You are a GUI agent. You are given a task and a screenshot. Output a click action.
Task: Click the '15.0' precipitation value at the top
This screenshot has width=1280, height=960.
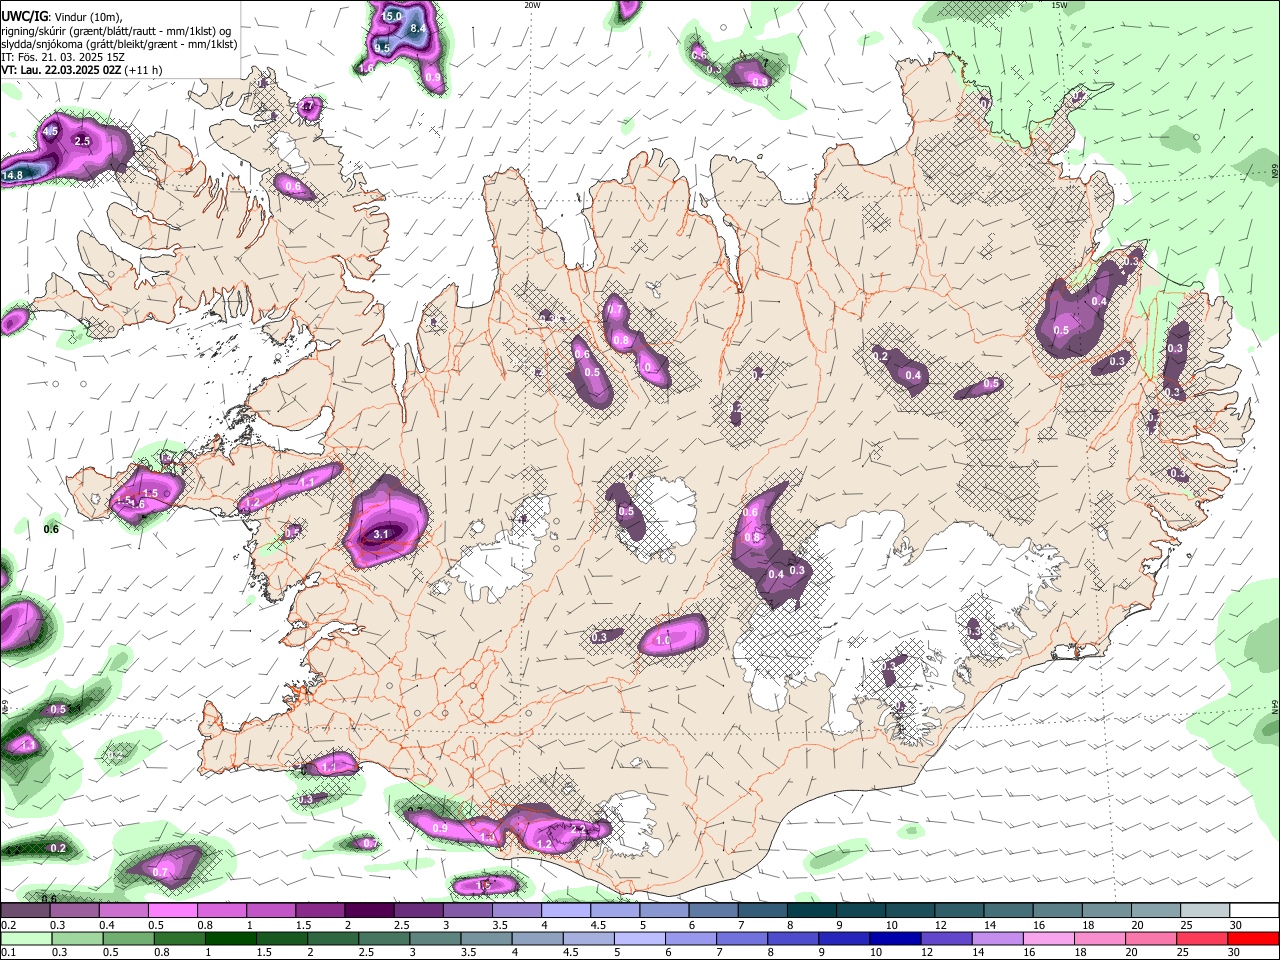click(x=391, y=16)
